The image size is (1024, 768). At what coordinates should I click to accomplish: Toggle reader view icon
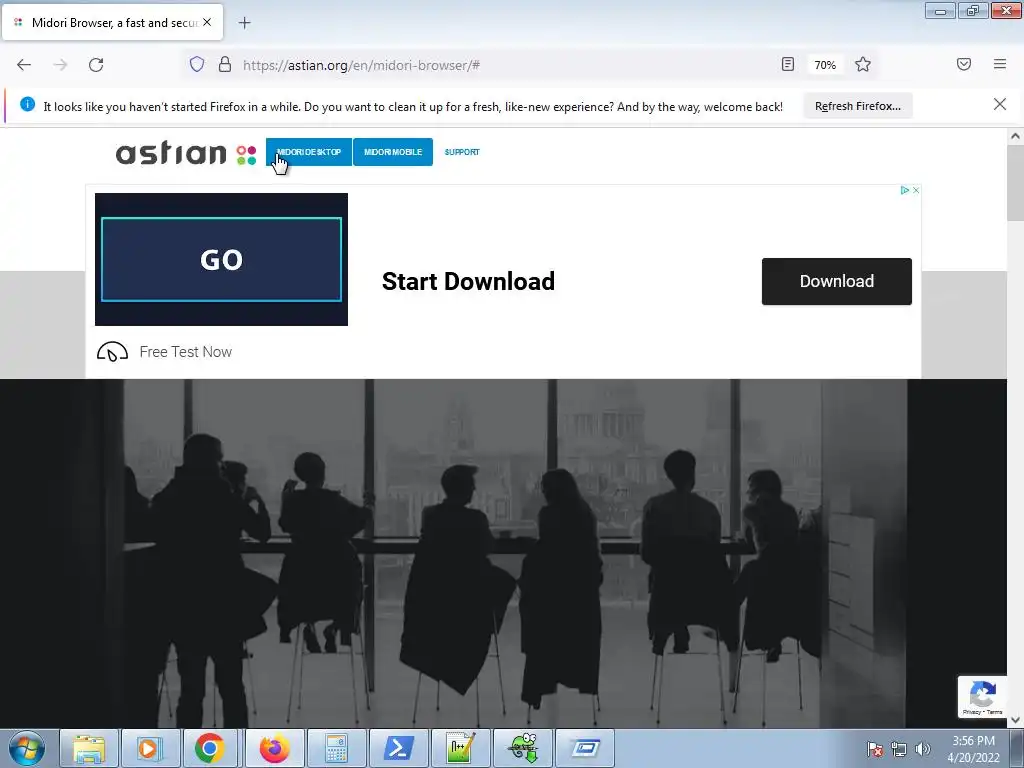click(x=788, y=64)
